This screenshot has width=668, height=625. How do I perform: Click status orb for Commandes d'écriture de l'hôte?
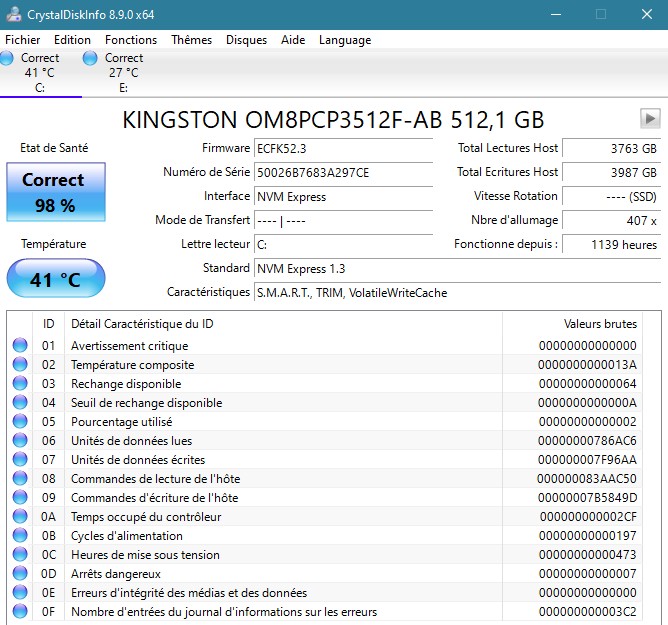coord(20,497)
